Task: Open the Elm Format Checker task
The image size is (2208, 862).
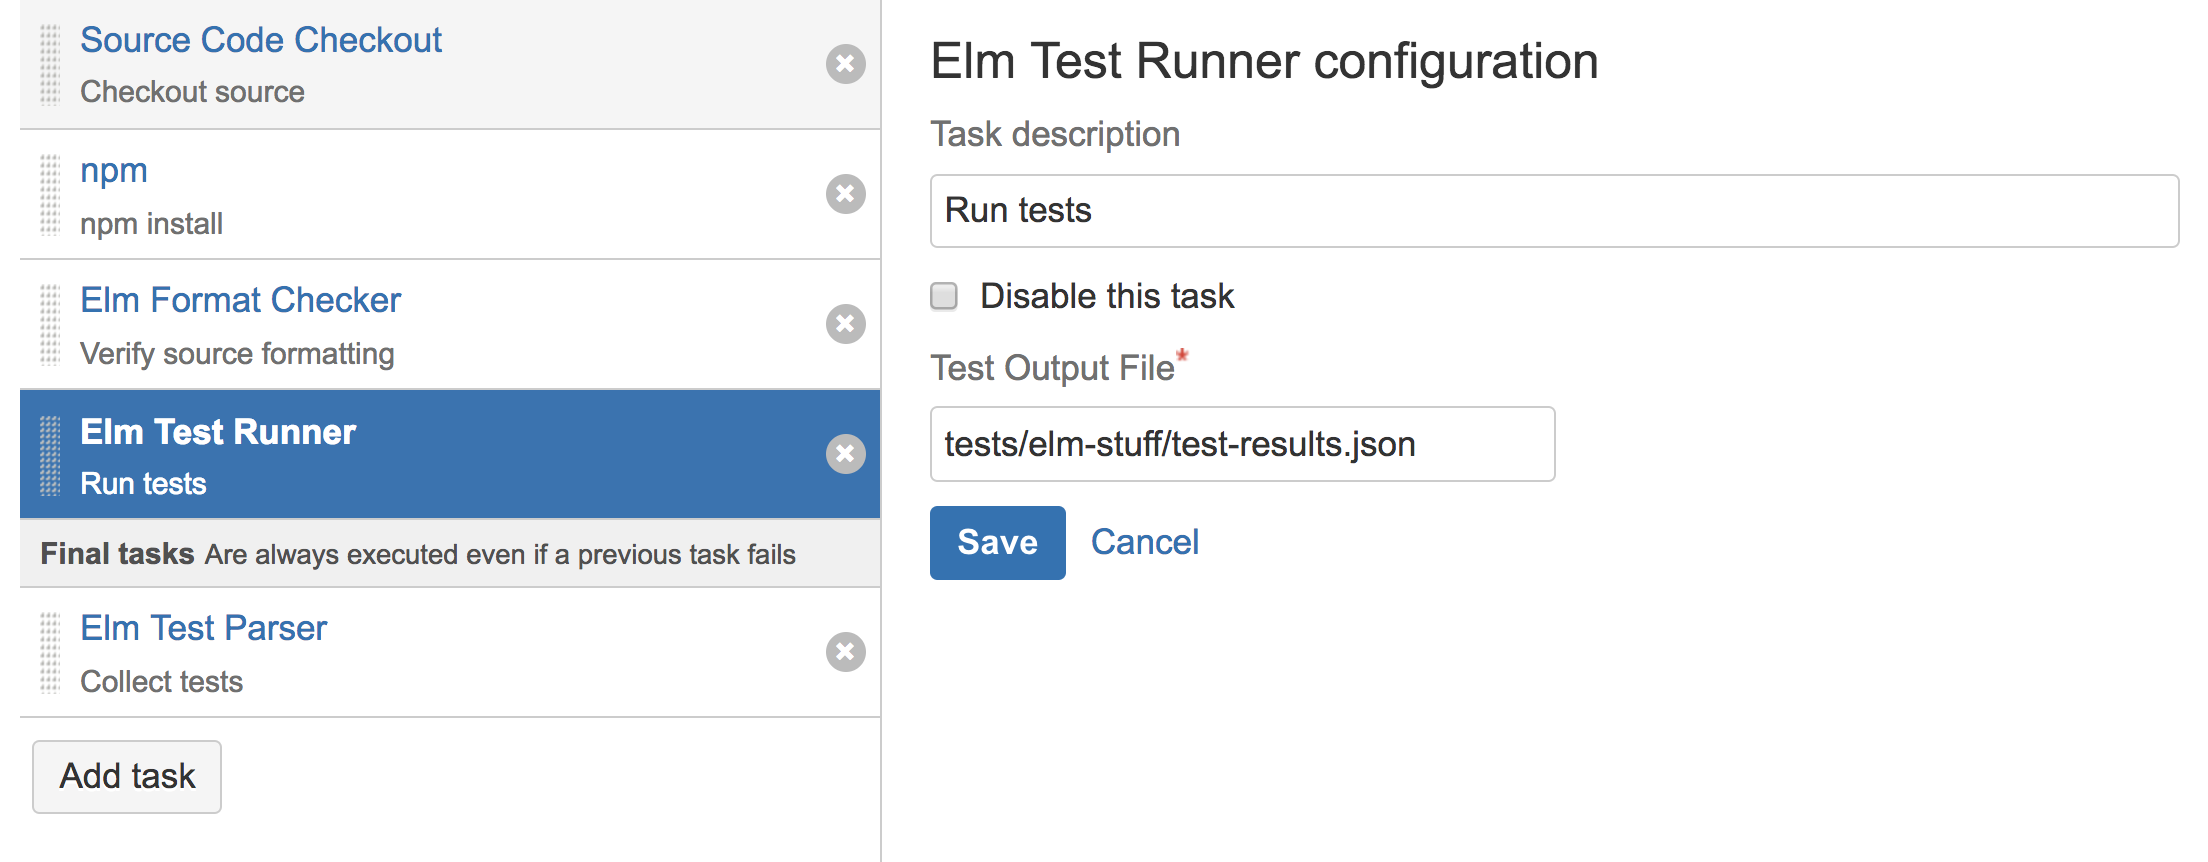Action: pos(240,300)
